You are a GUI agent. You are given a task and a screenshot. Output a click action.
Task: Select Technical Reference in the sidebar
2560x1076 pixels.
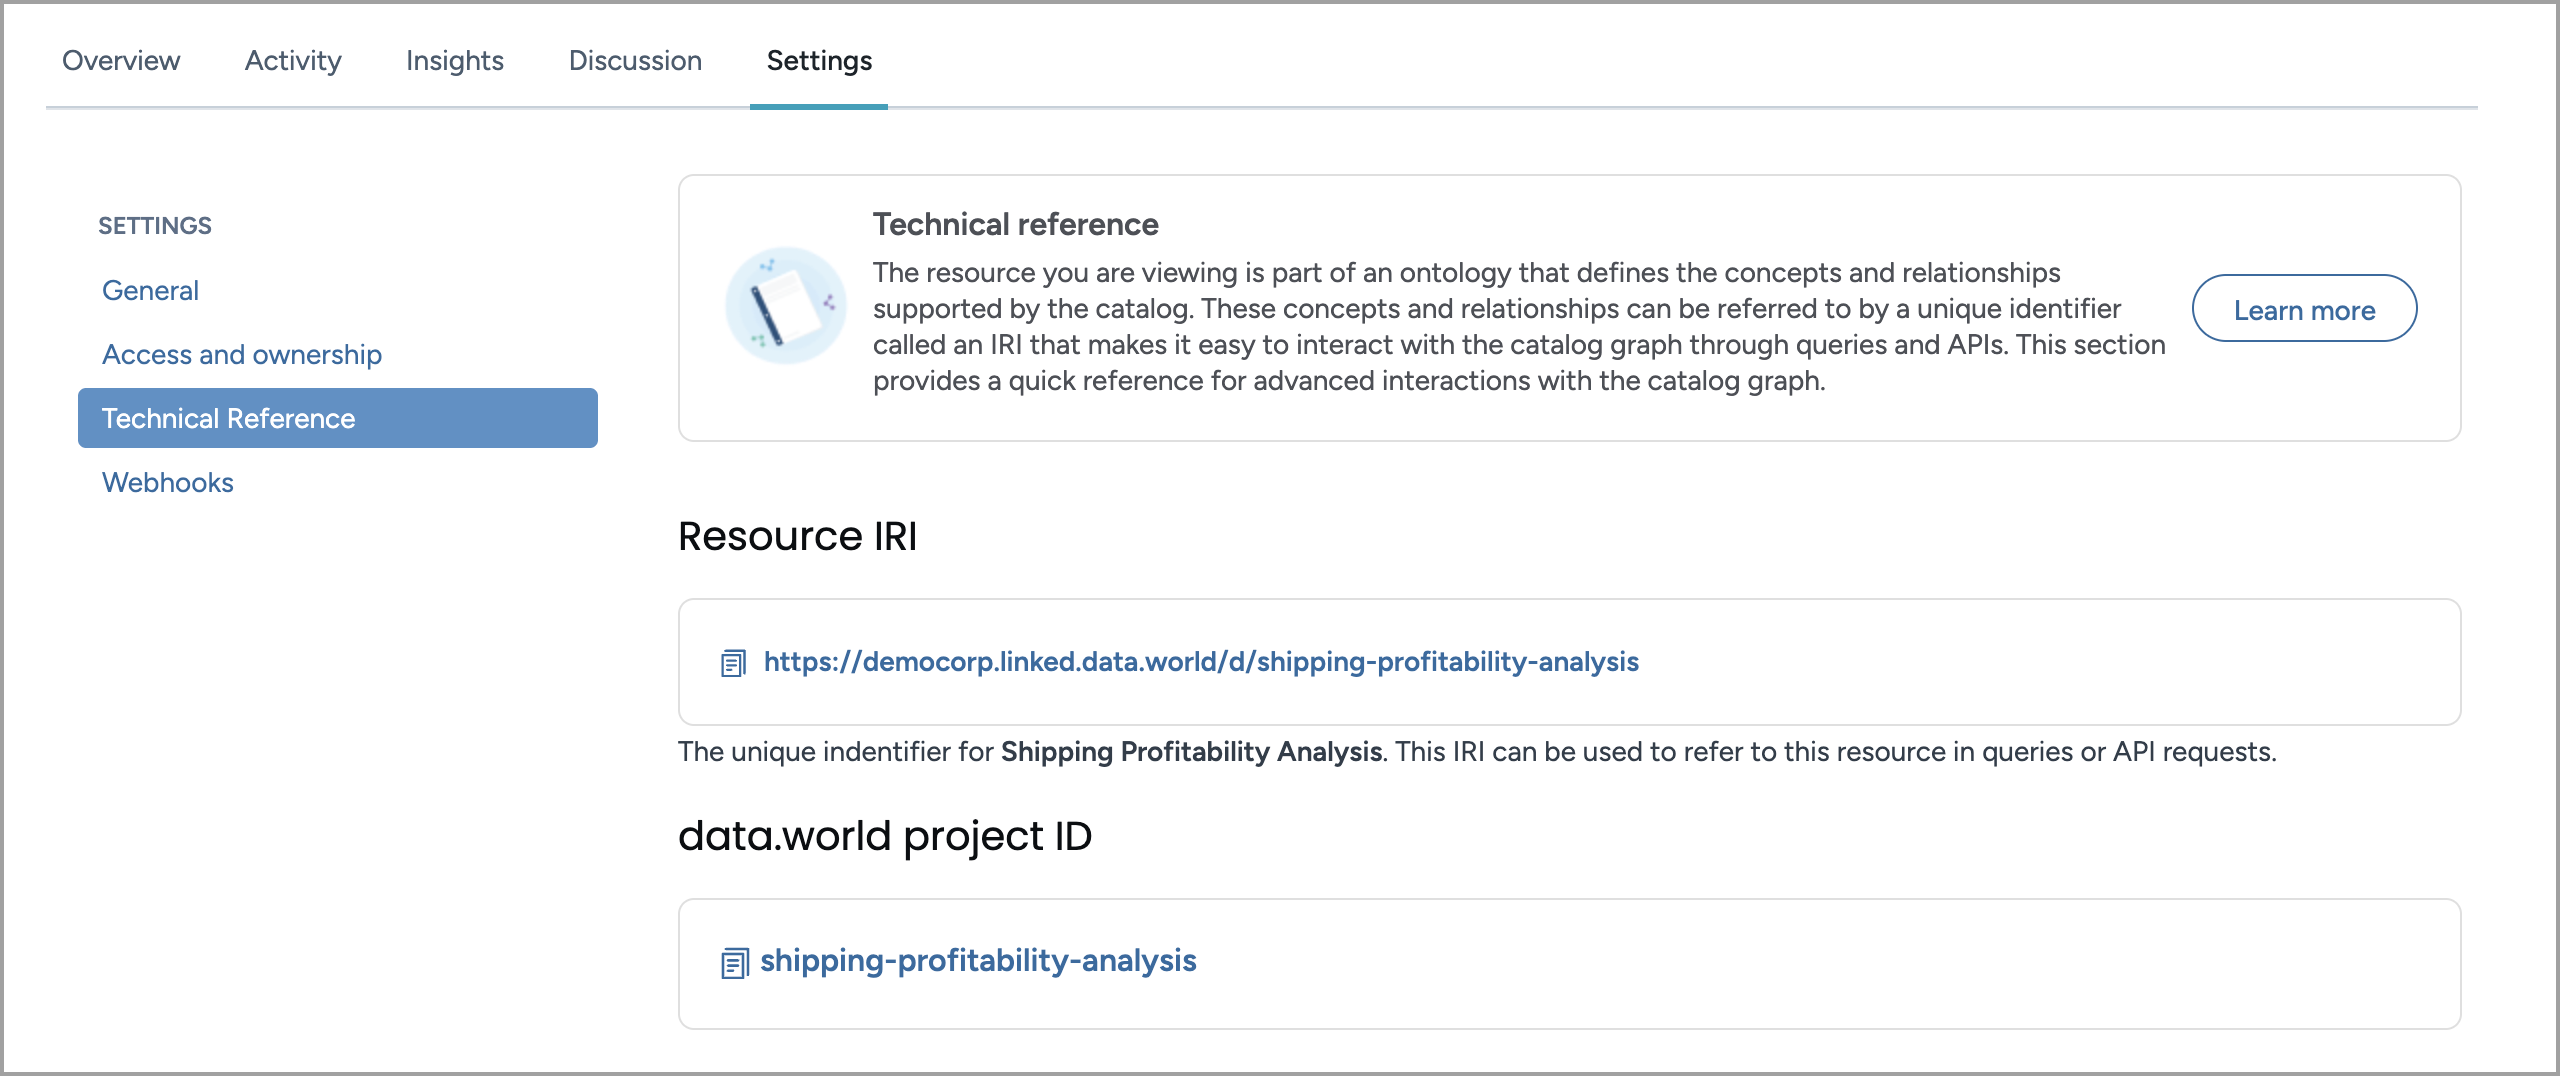tap(338, 418)
